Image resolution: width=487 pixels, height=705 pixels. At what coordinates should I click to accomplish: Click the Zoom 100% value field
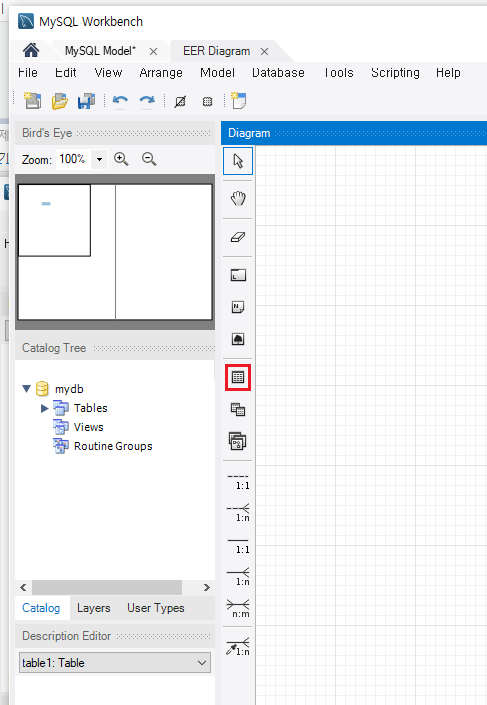click(73, 159)
